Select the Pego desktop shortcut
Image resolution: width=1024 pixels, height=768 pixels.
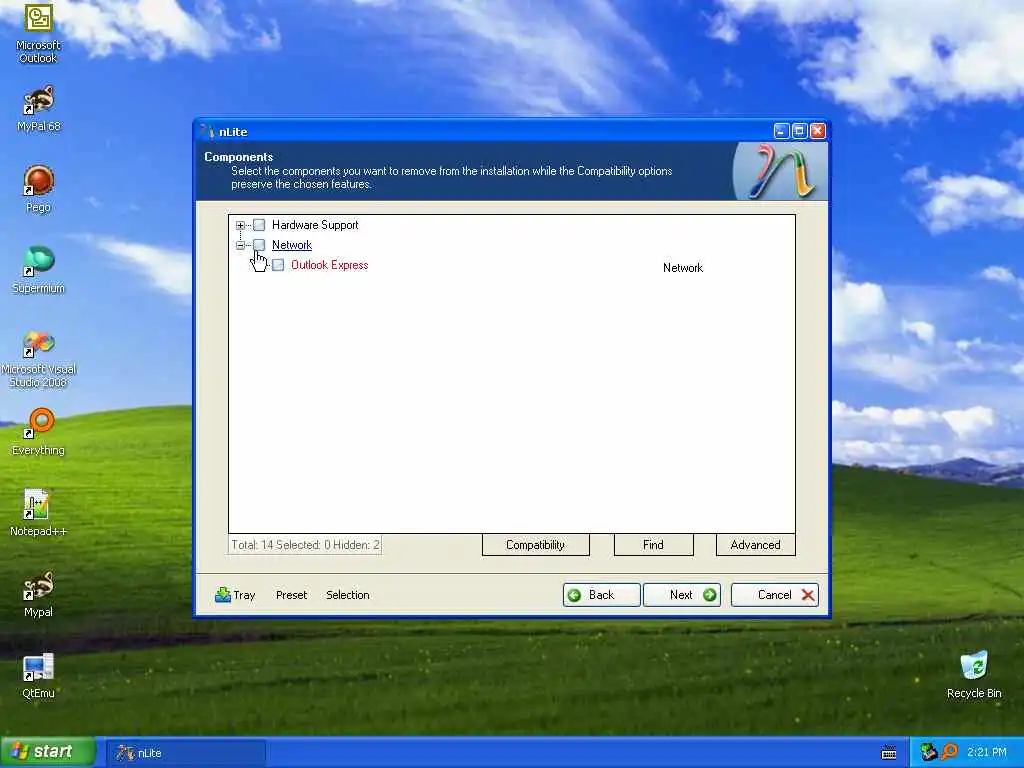click(38, 189)
